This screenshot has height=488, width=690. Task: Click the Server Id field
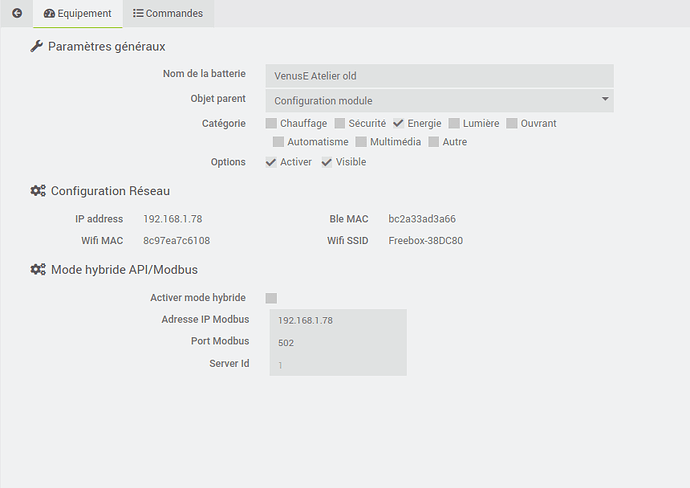click(338, 365)
